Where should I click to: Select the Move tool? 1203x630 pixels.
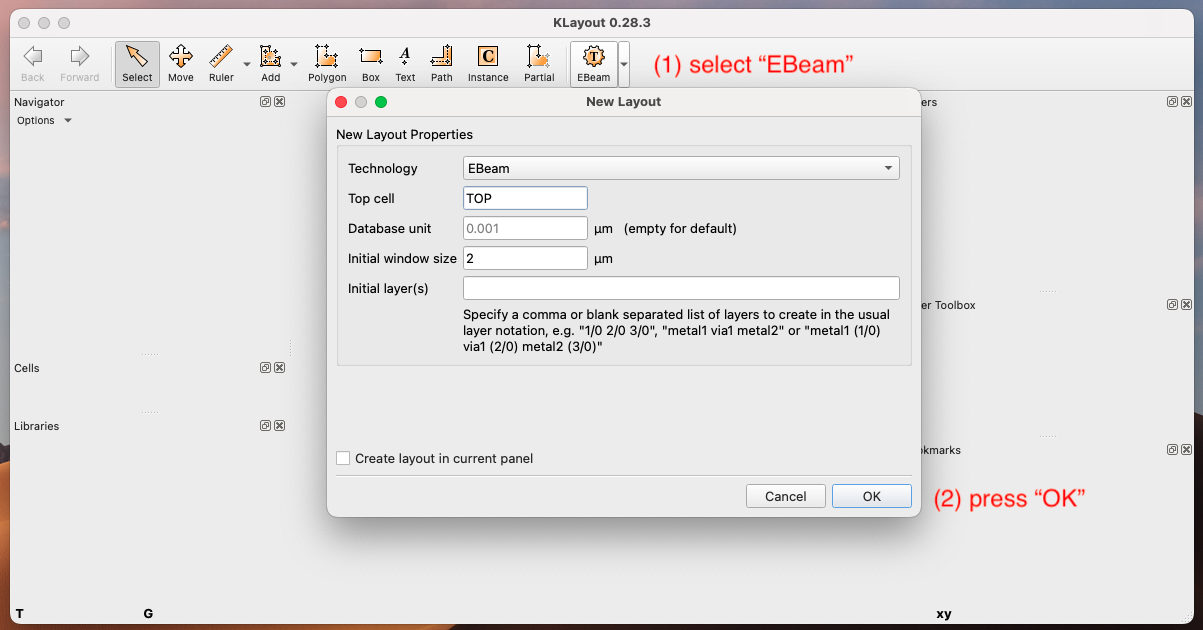coord(180,63)
